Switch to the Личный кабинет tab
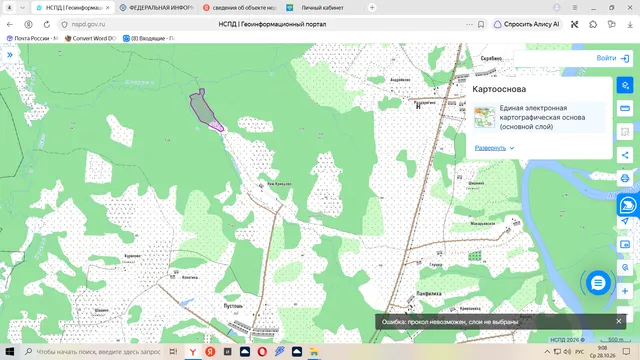 point(322,8)
